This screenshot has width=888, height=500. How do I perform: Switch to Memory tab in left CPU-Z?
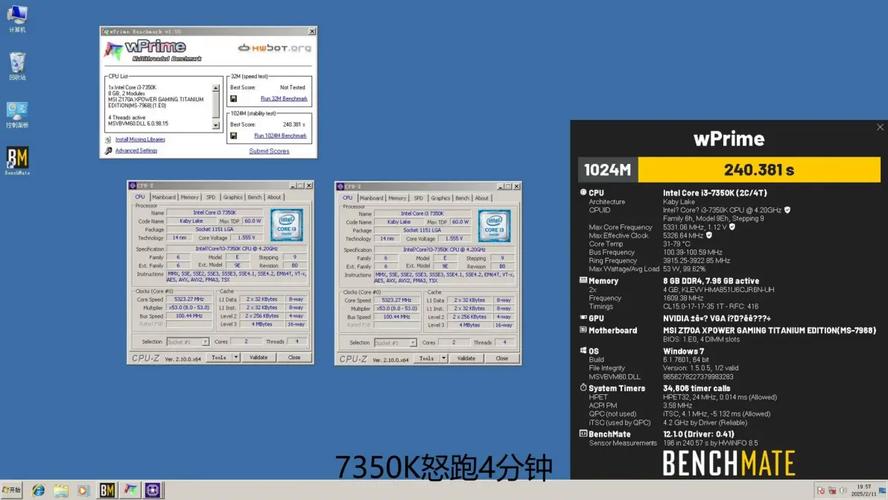click(x=190, y=197)
